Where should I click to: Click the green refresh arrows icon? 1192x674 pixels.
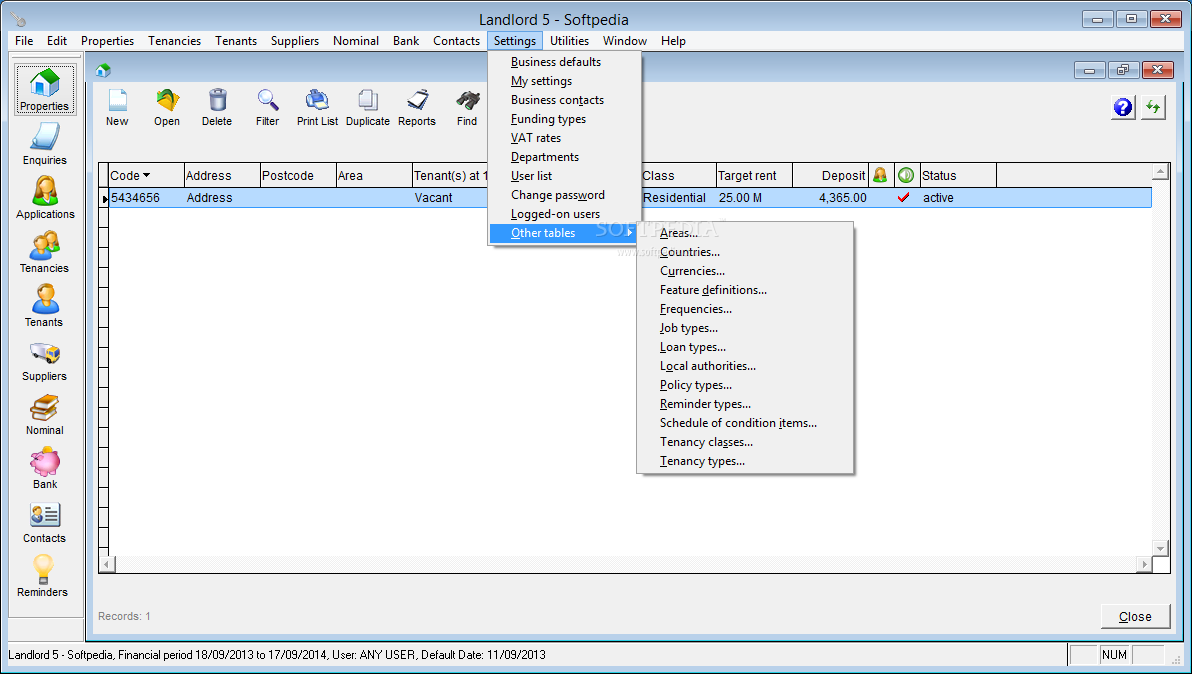coord(1153,108)
